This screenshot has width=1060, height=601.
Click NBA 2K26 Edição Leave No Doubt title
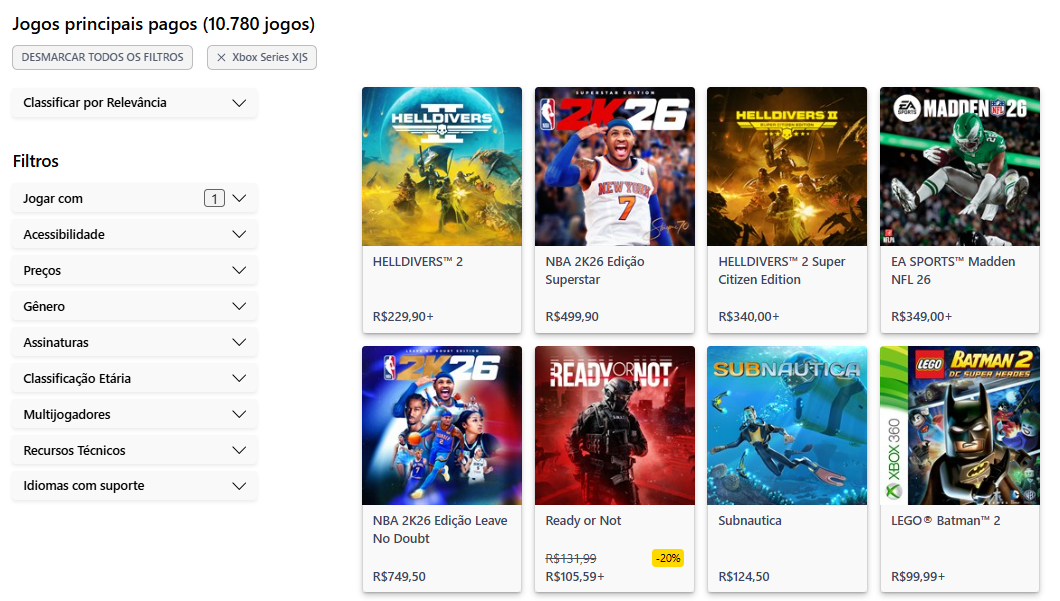pos(440,529)
